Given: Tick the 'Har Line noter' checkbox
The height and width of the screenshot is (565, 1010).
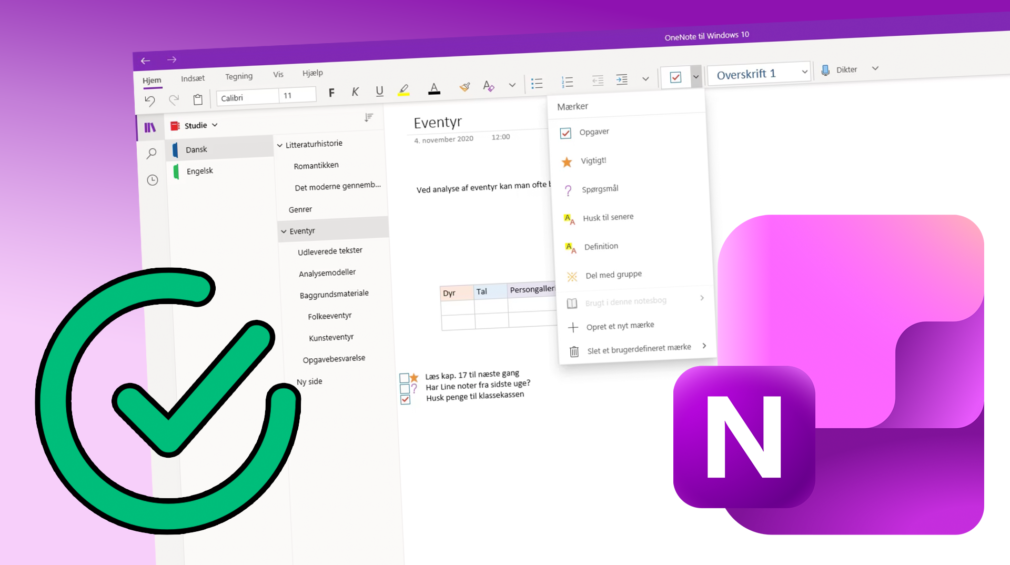Looking at the screenshot, I should click(404, 388).
